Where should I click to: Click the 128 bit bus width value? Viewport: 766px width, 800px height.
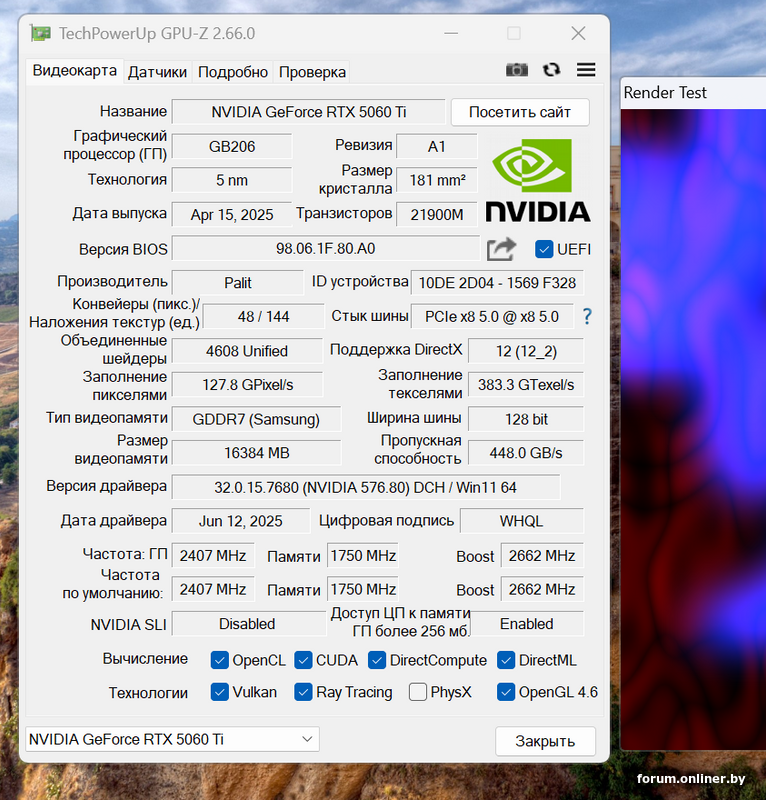(x=526, y=419)
